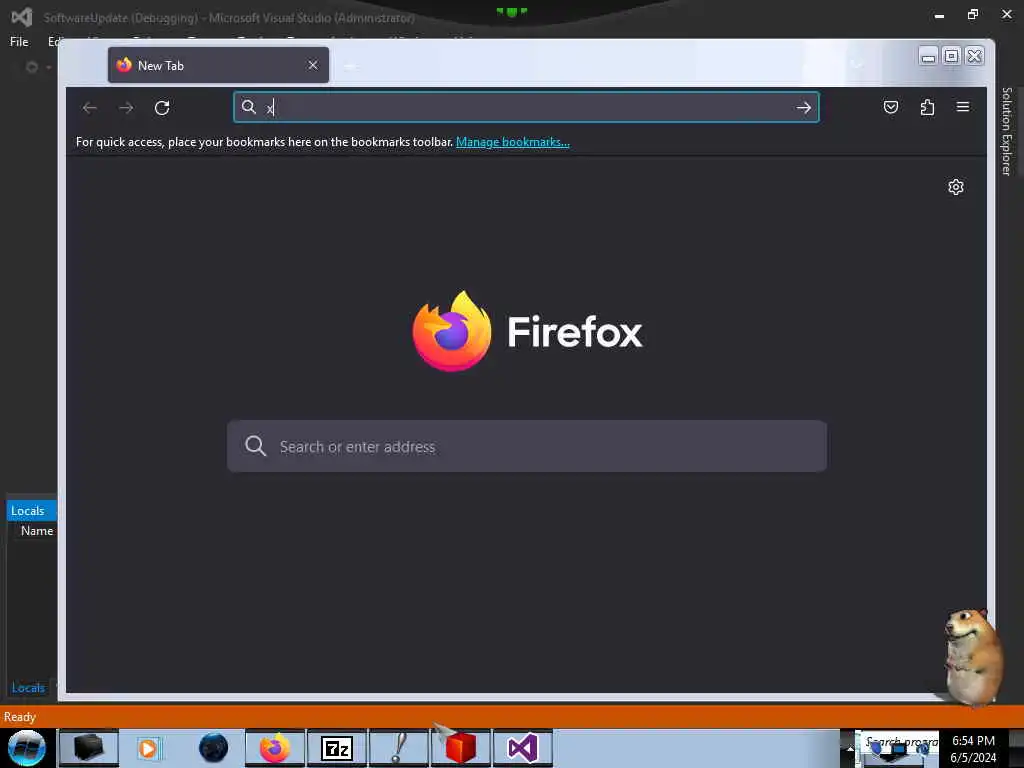
Task: Click the hamster desktop mascot
Action: click(x=974, y=658)
